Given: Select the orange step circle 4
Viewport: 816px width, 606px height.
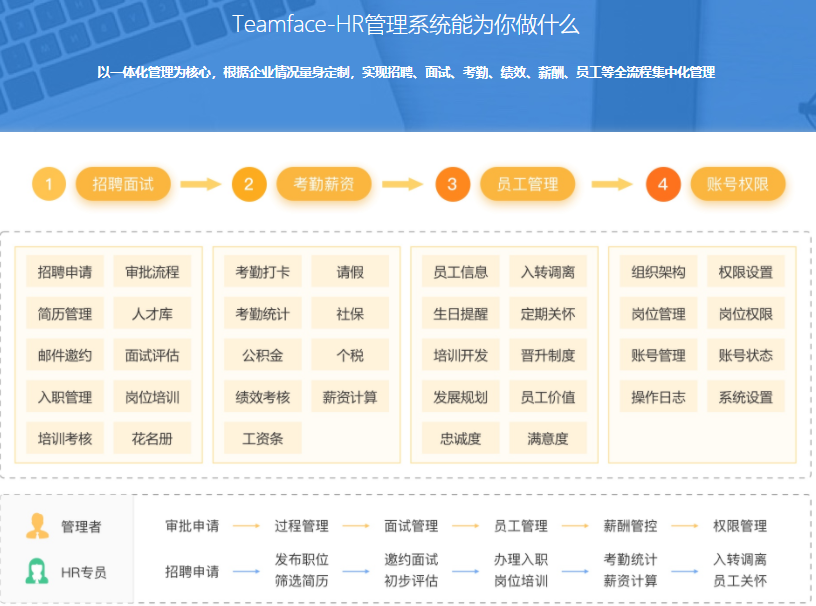Looking at the screenshot, I should [662, 184].
